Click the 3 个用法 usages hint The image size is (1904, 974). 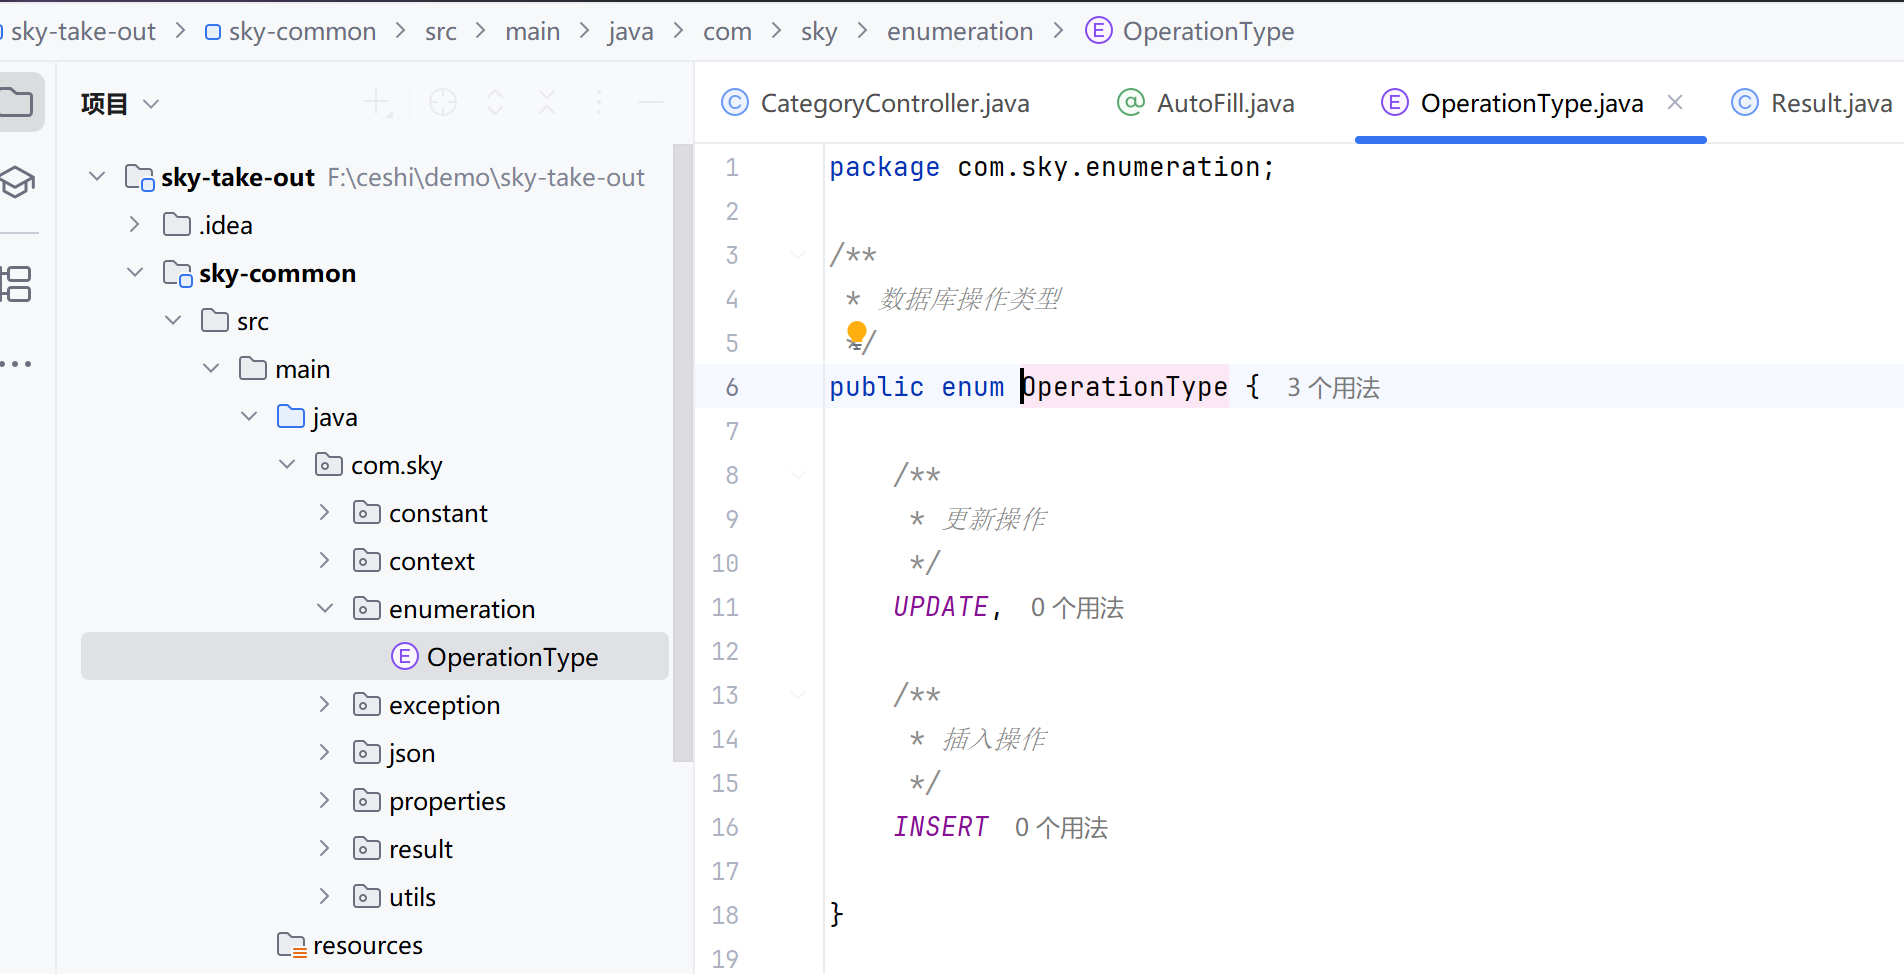click(1333, 388)
